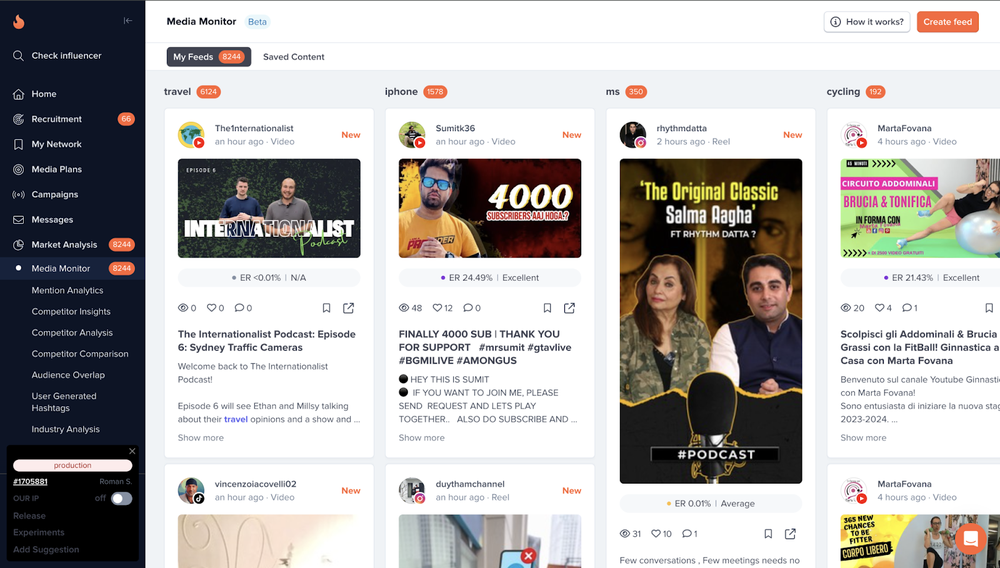Switch to Saved Content tab
This screenshot has width=1000, height=568.
(x=293, y=57)
